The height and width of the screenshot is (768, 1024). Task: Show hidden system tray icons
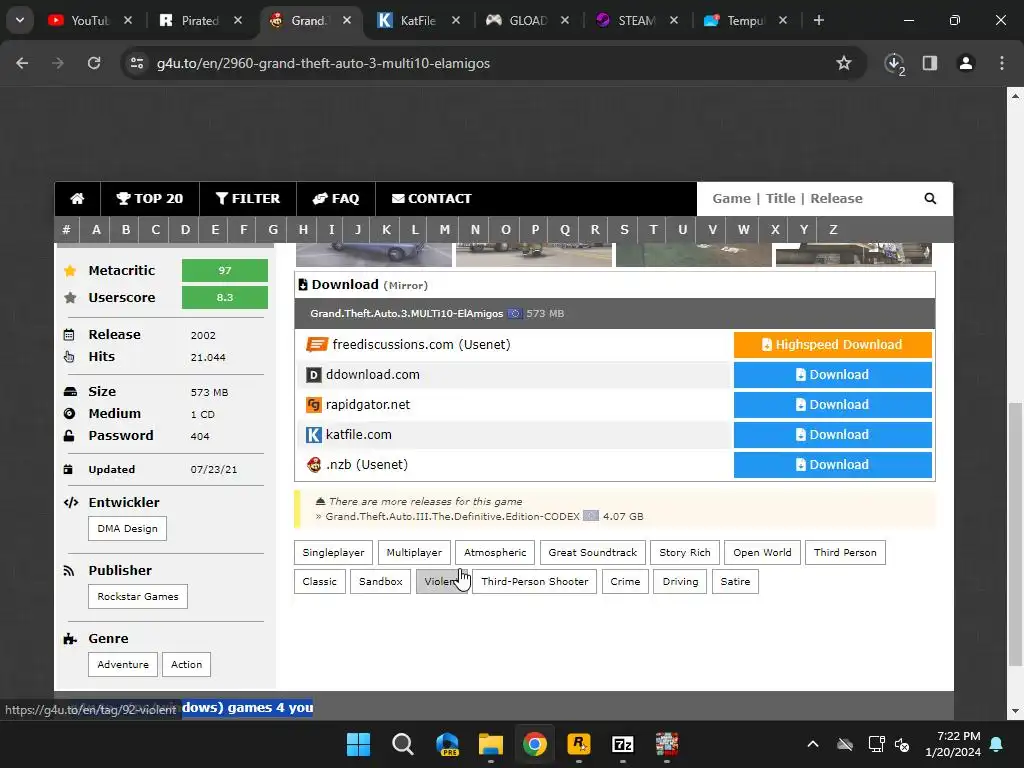(812, 744)
